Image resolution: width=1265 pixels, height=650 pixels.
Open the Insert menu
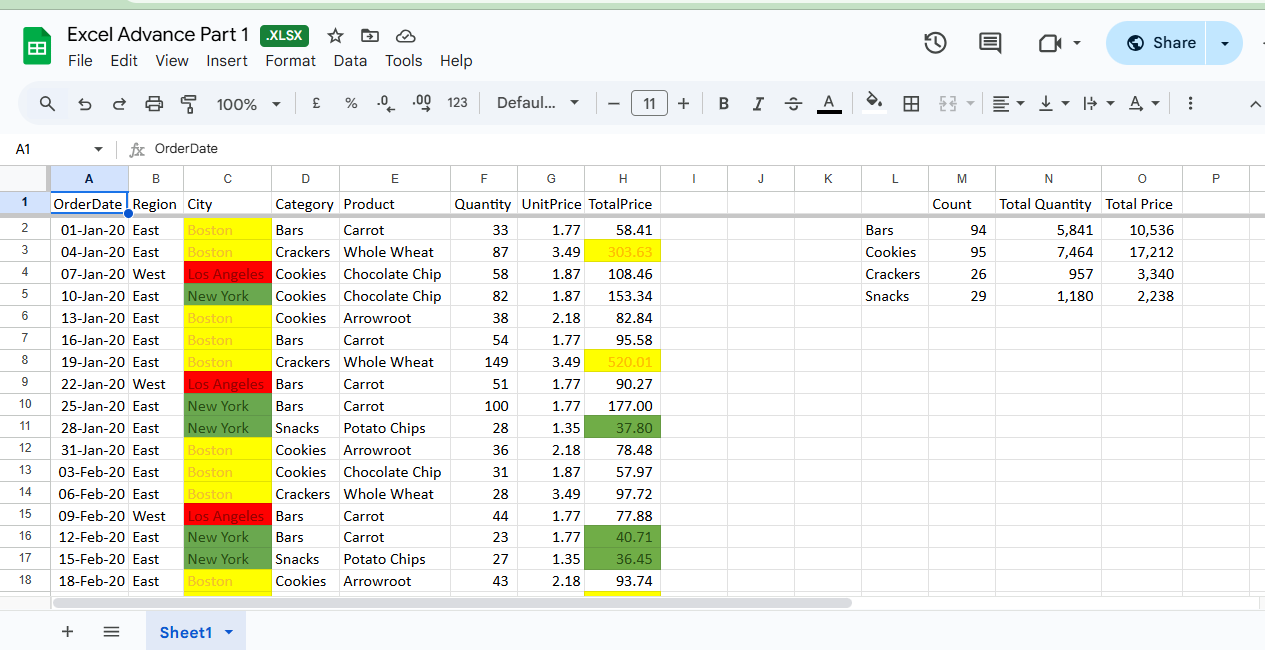(227, 61)
